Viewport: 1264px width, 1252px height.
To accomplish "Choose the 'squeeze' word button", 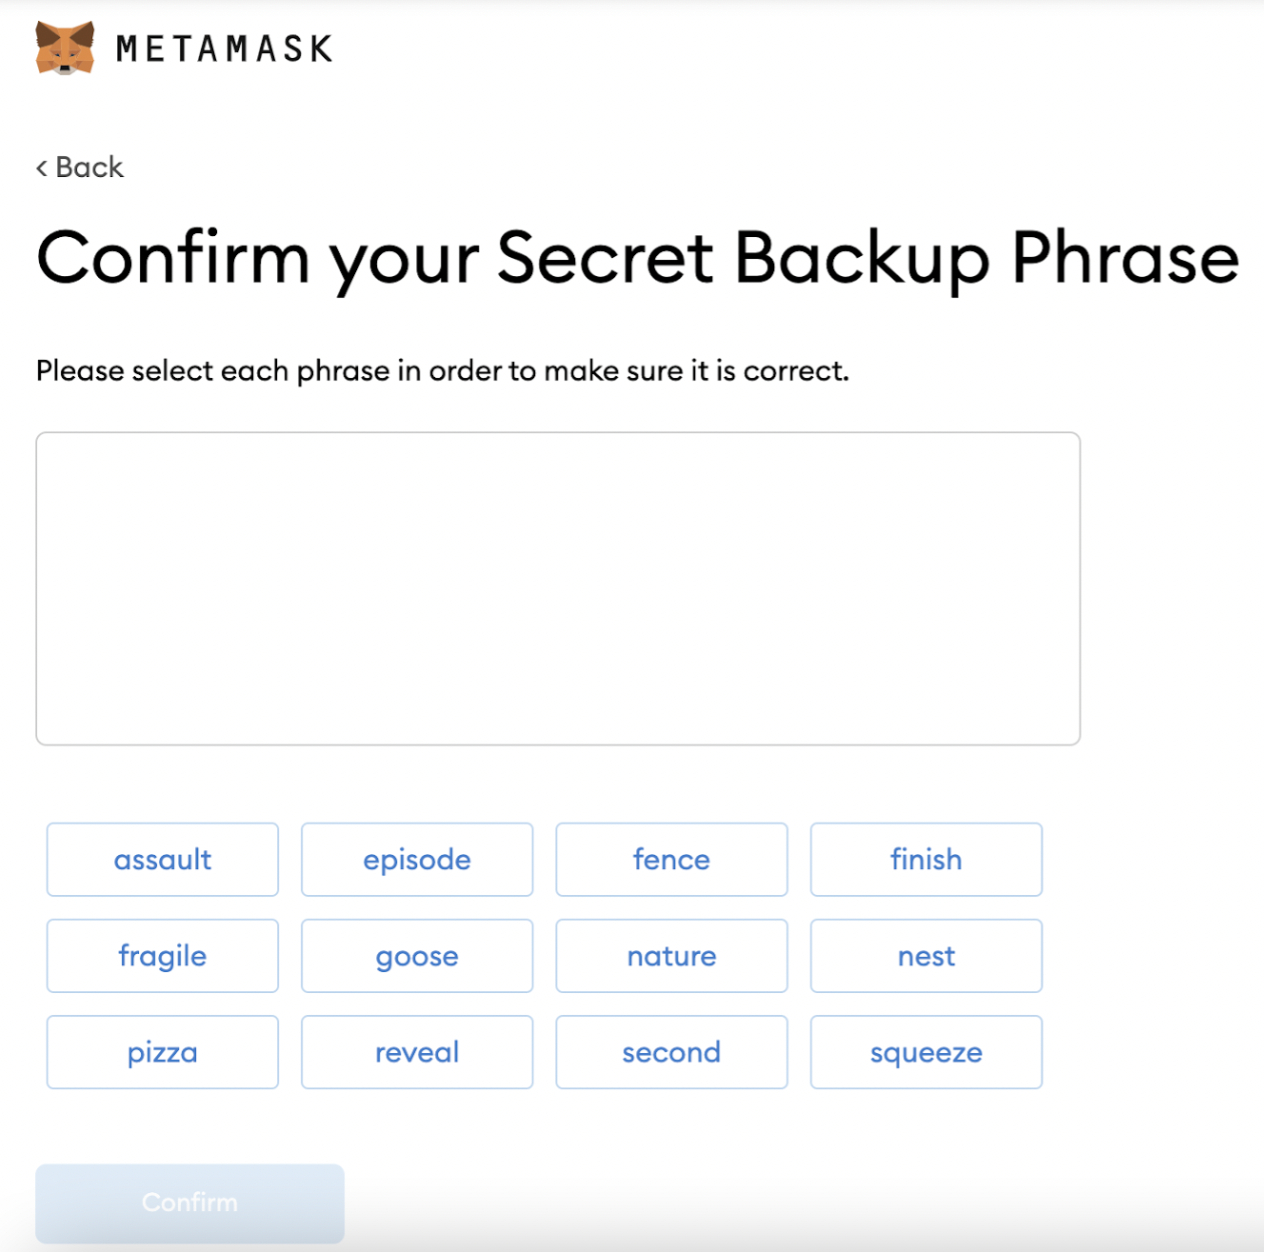I will click(x=926, y=1052).
